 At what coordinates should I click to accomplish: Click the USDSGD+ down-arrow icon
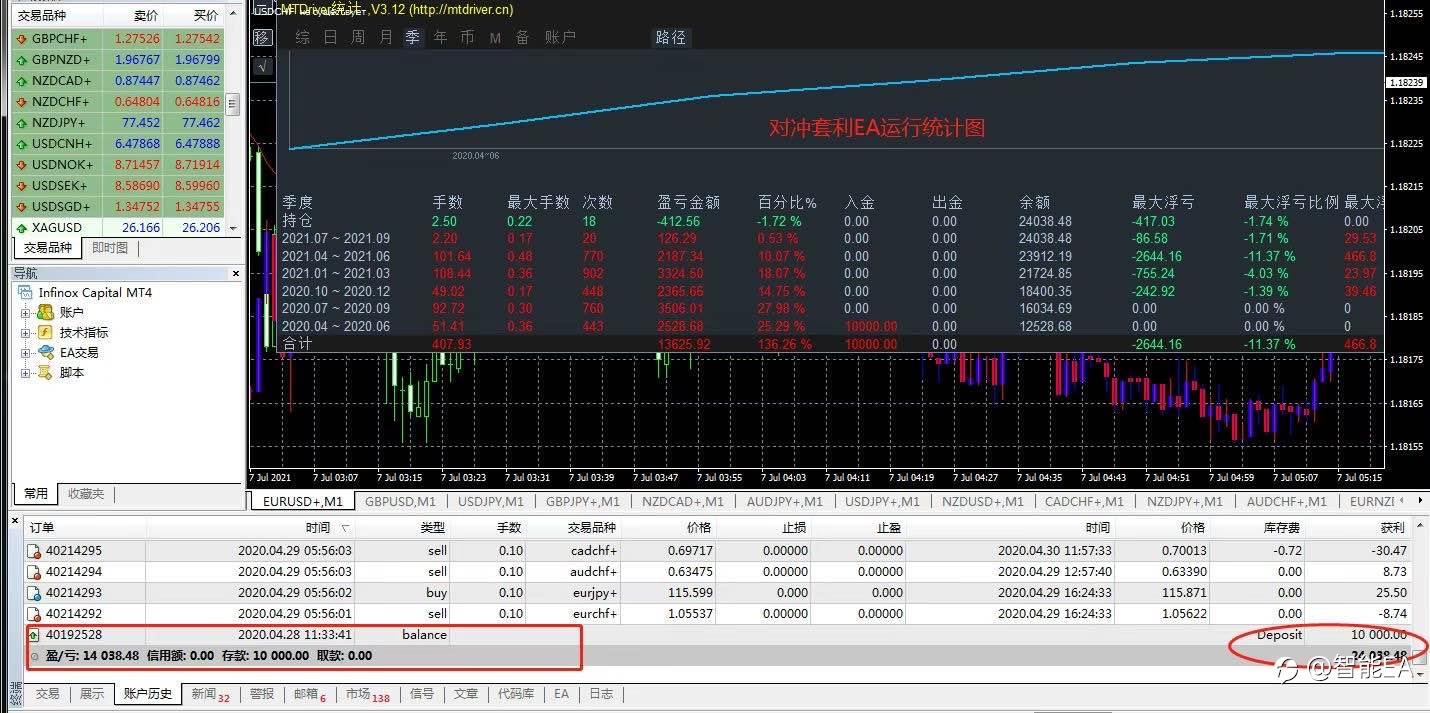pos(21,207)
